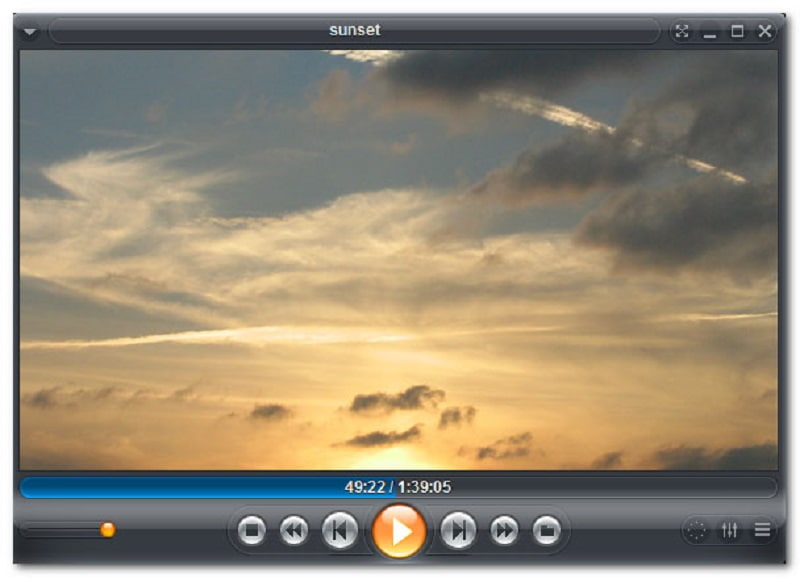Click the 49:22 / 1:39:05 time display

(398, 487)
